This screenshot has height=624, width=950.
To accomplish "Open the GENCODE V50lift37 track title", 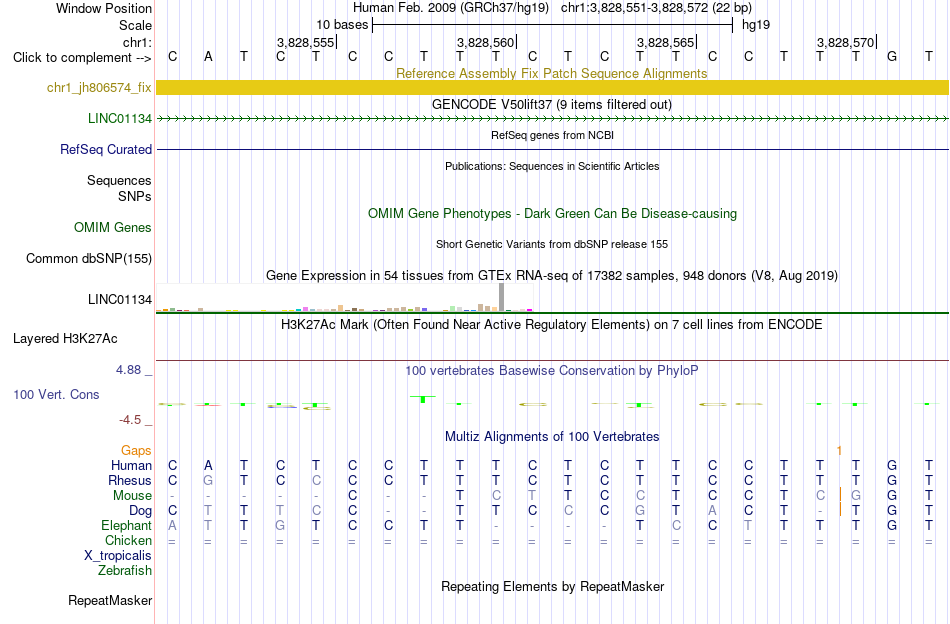I will click(x=551, y=104).
